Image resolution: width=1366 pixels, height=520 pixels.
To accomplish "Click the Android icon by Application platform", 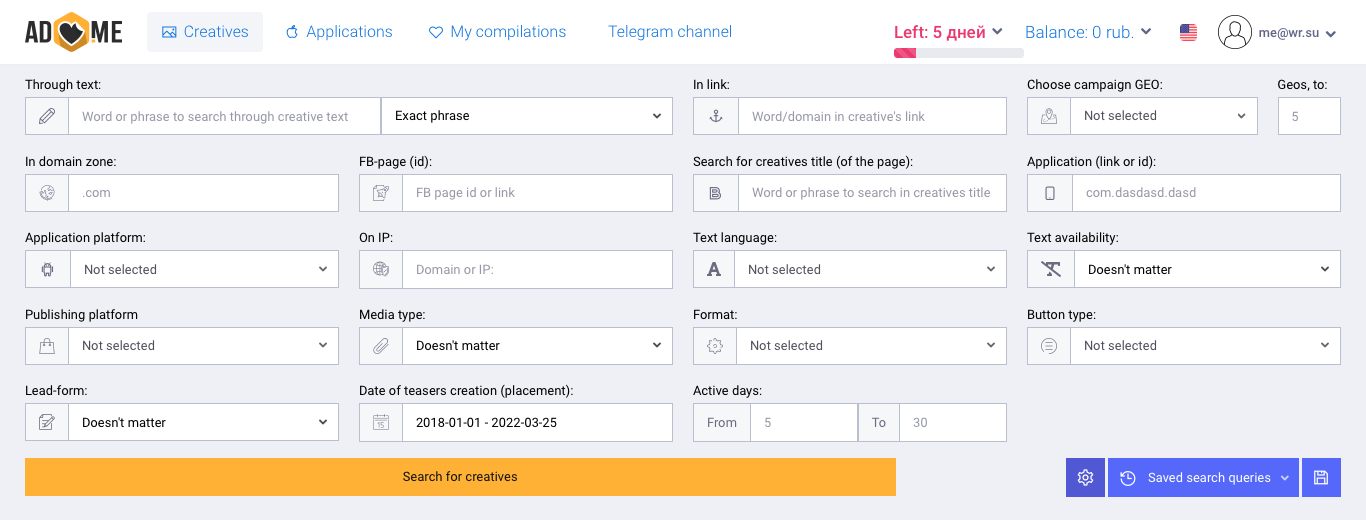I will pyautogui.click(x=47, y=269).
